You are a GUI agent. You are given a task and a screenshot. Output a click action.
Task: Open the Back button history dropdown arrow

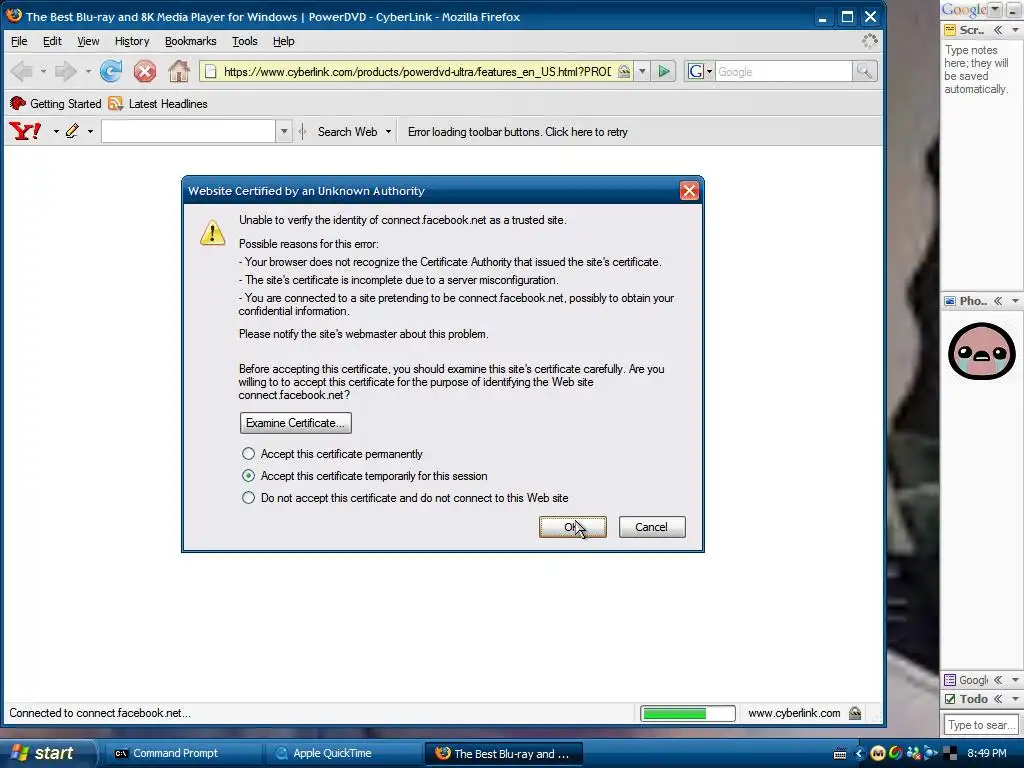click(x=43, y=71)
